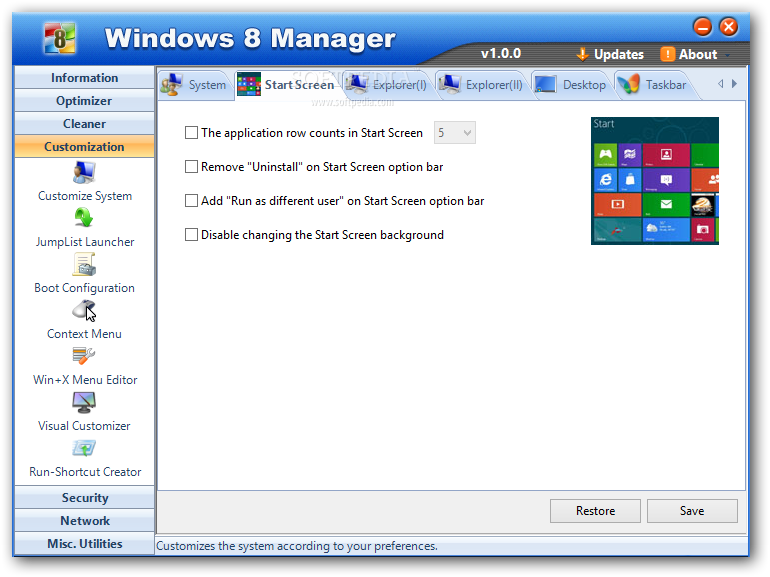The image size is (770, 577).
Task: Expand the Security section
Action: (x=84, y=497)
